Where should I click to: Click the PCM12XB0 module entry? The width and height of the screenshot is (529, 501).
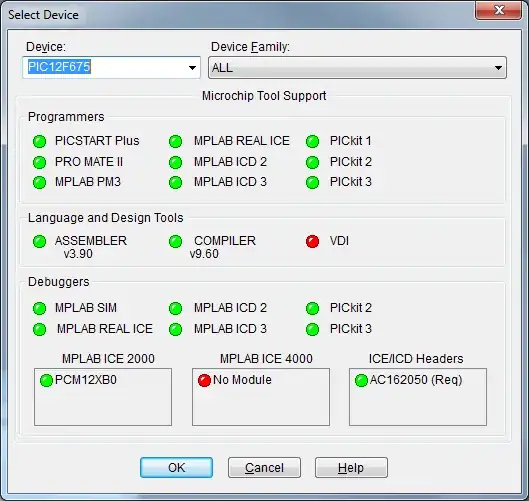coord(86,380)
